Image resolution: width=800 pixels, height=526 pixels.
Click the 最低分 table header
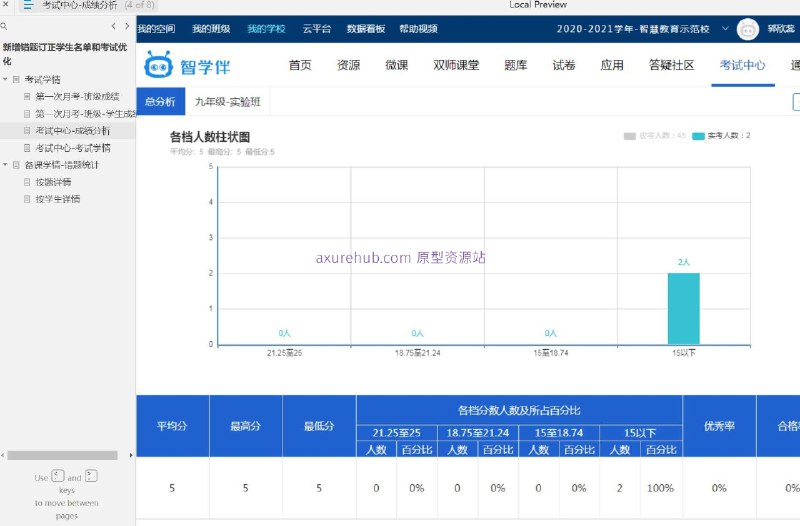pyautogui.click(x=319, y=426)
